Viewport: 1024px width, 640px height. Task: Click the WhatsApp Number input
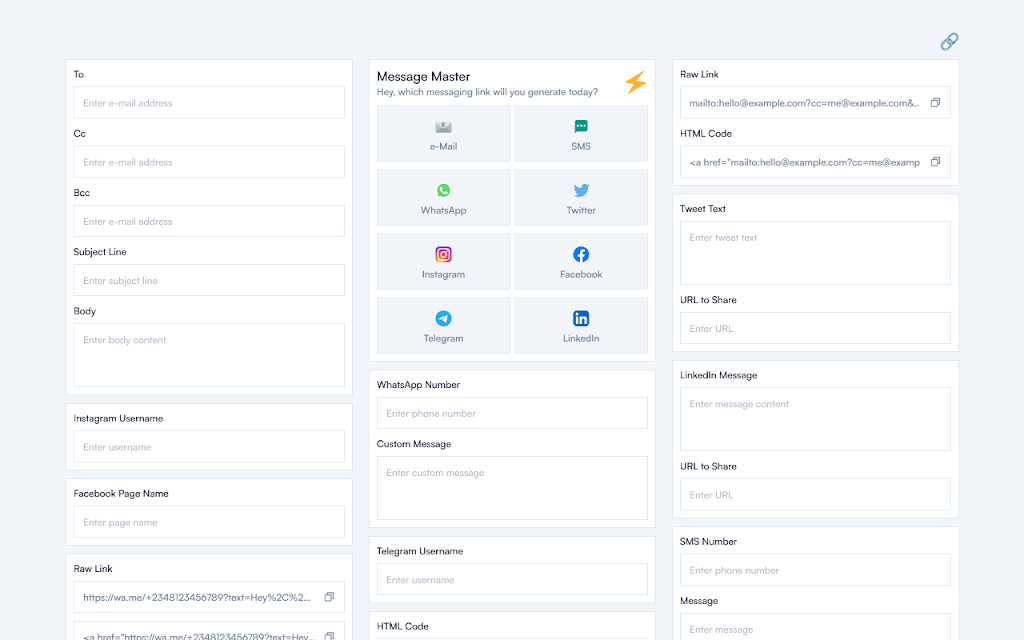pos(512,413)
